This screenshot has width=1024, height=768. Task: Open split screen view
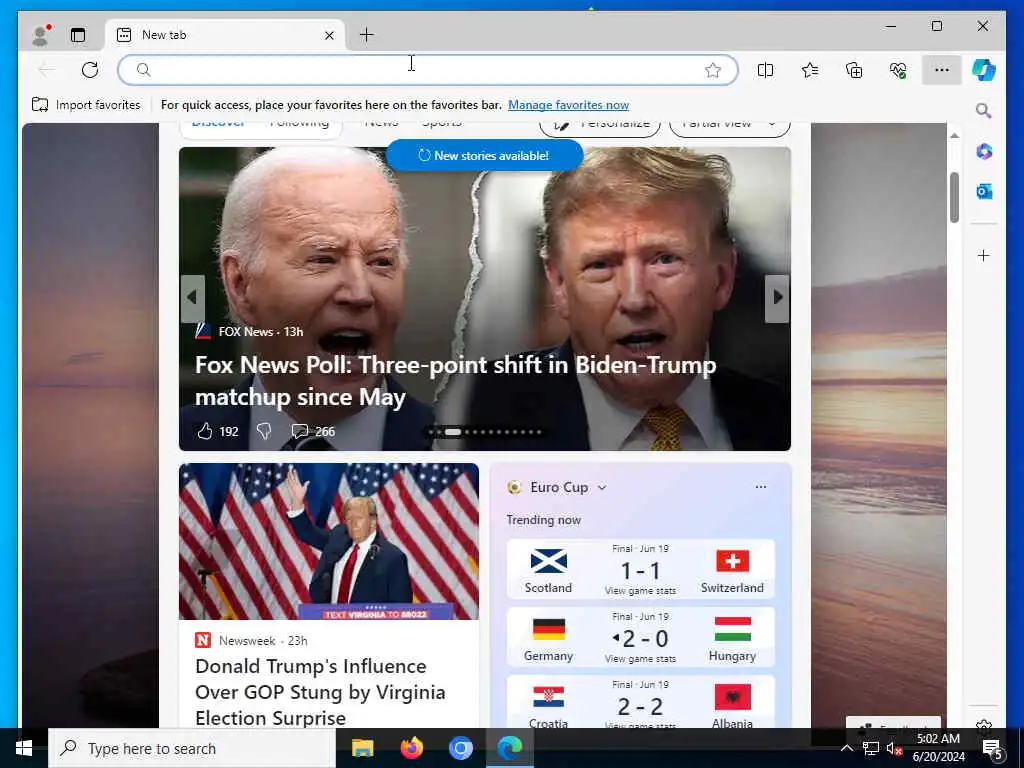click(x=765, y=70)
